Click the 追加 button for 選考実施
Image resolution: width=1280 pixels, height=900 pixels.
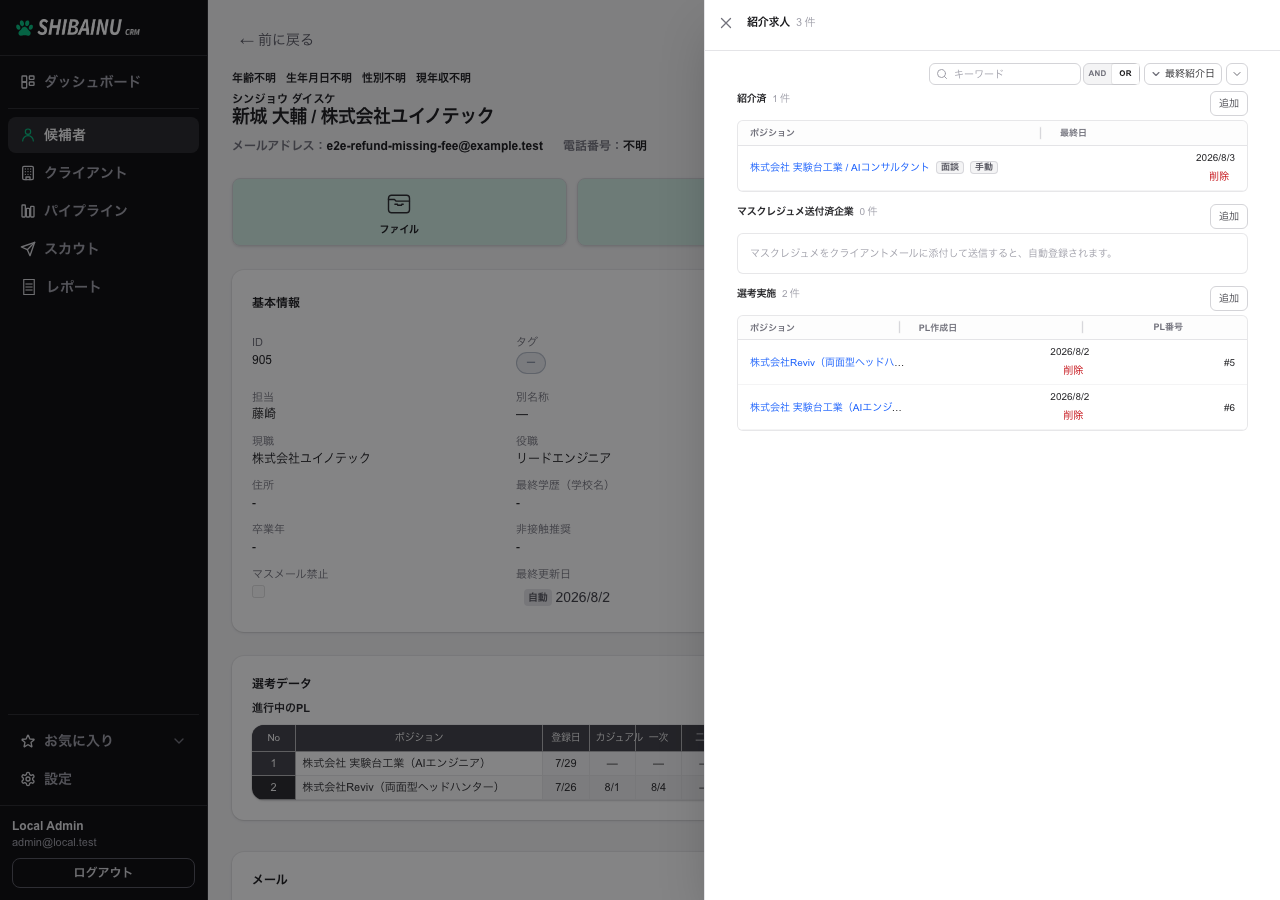click(x=1229, y=298)
